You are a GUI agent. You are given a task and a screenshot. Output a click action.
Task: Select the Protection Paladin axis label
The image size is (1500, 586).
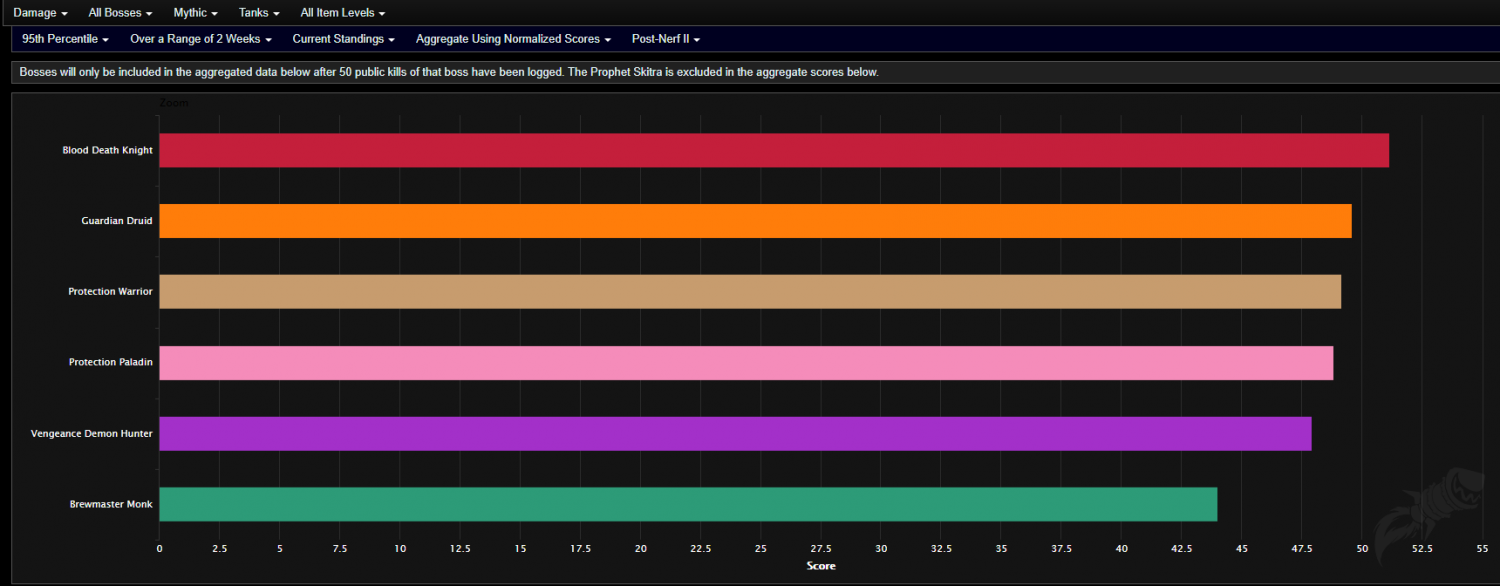[111, 362]
